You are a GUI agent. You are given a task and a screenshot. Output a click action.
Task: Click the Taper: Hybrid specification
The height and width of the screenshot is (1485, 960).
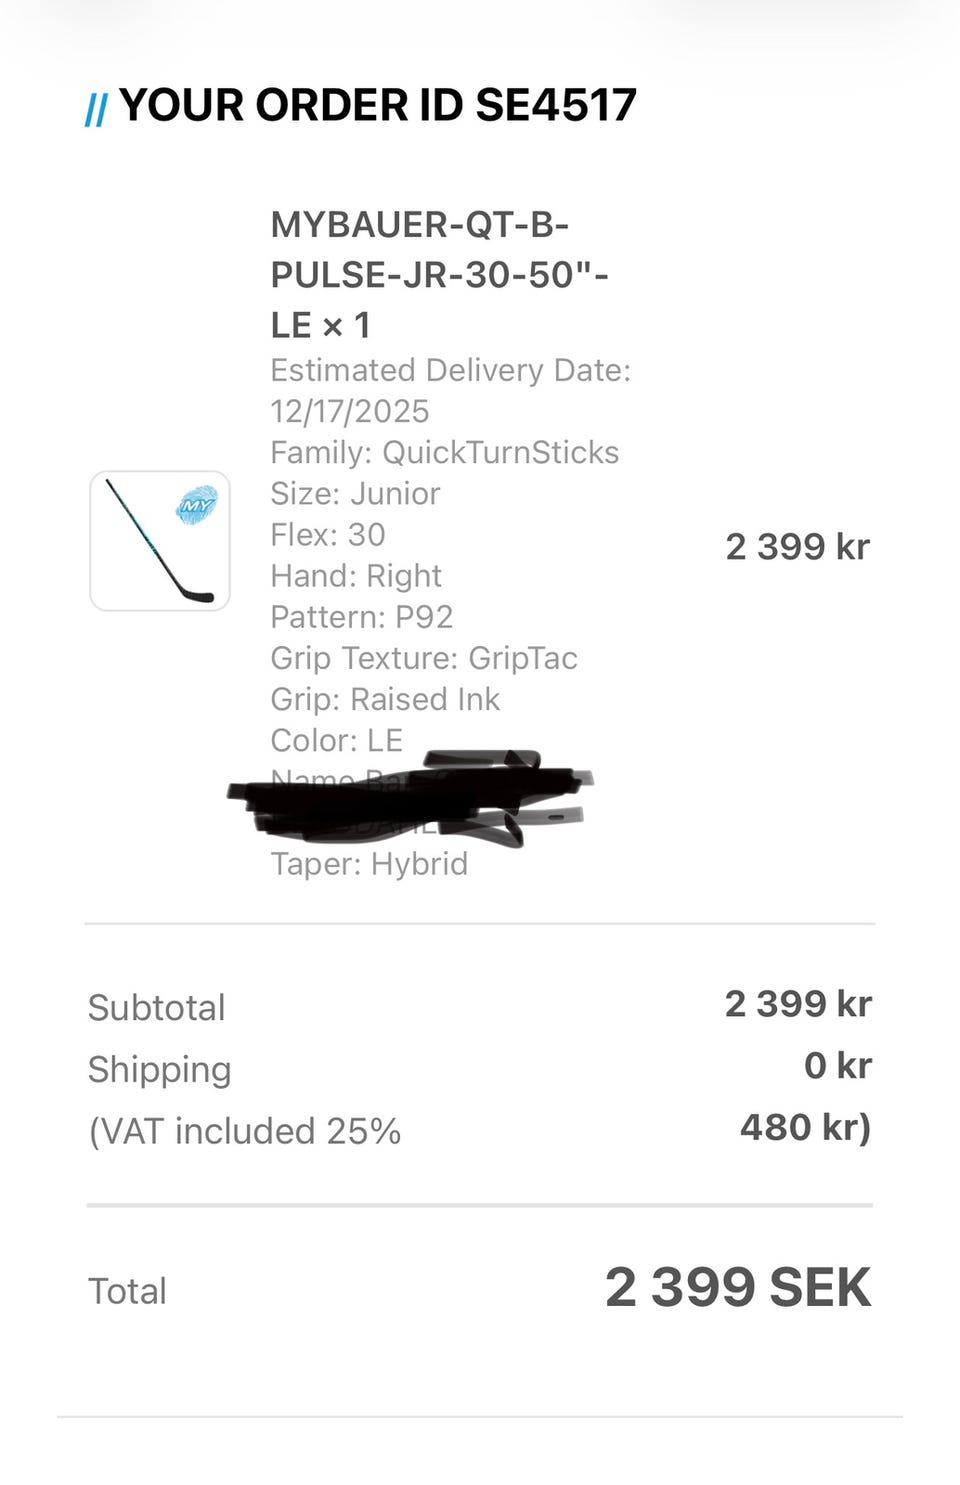[x=368, y=863]
